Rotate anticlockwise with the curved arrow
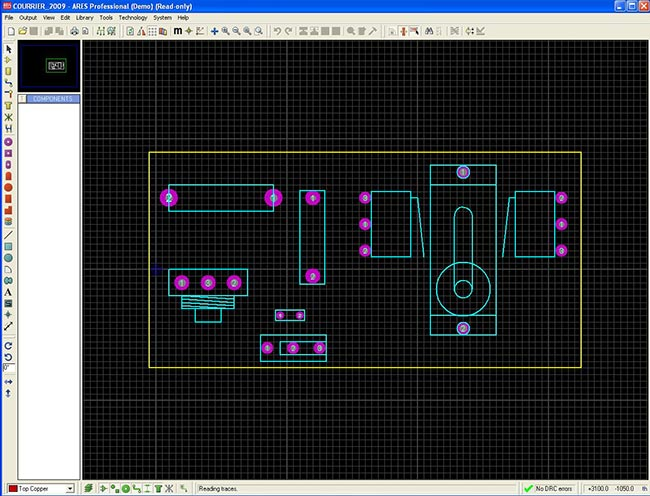Screen dimensions: 650x496 pos(8,357)
